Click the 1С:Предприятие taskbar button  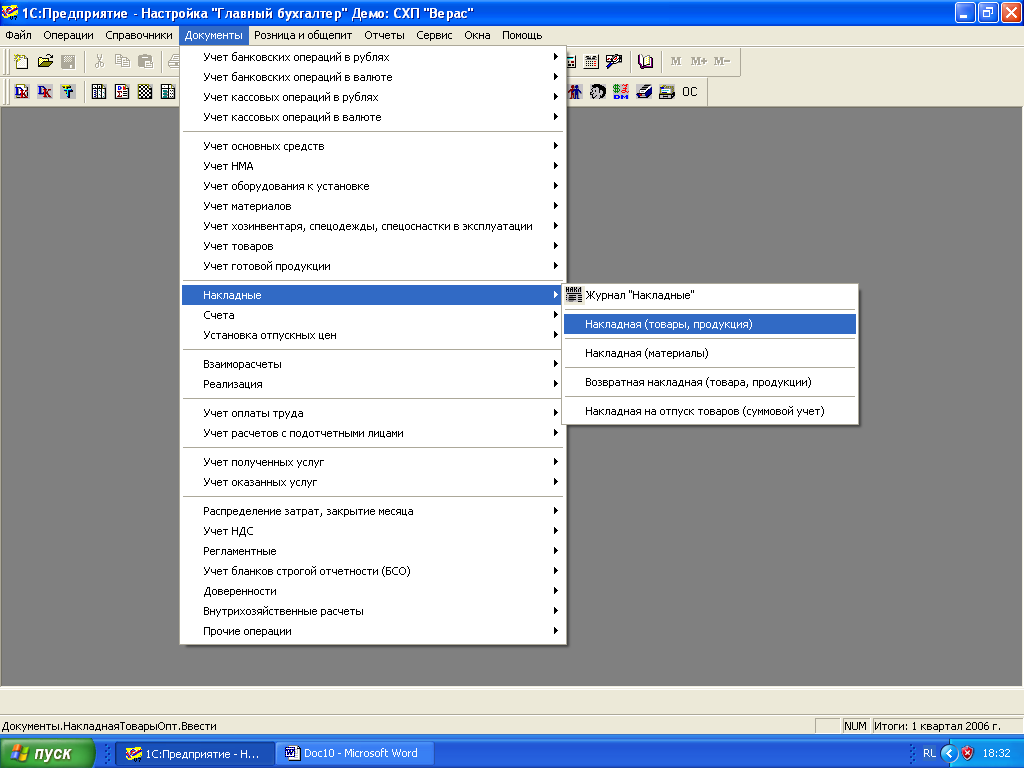pyautogui.click(x=194, y=754)
